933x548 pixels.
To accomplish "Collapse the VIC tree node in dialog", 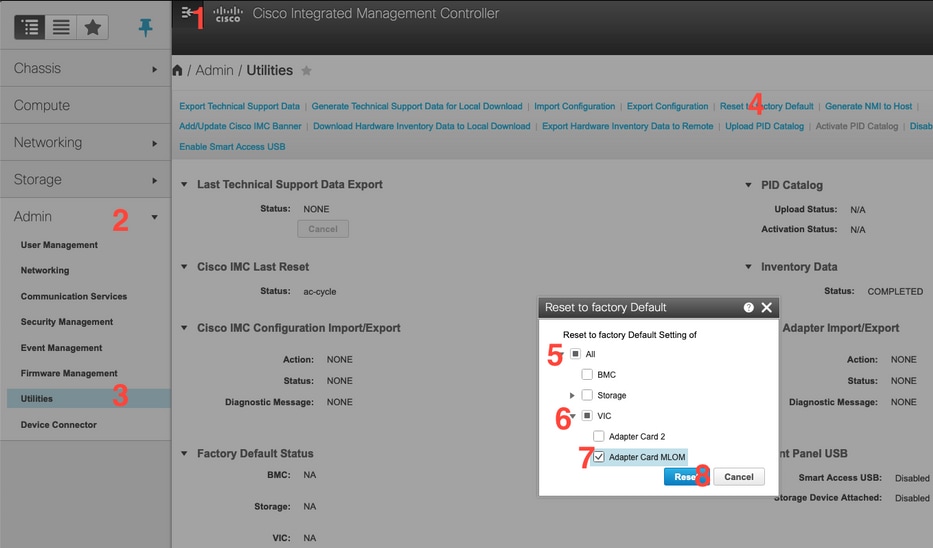I will coord(572,416).
